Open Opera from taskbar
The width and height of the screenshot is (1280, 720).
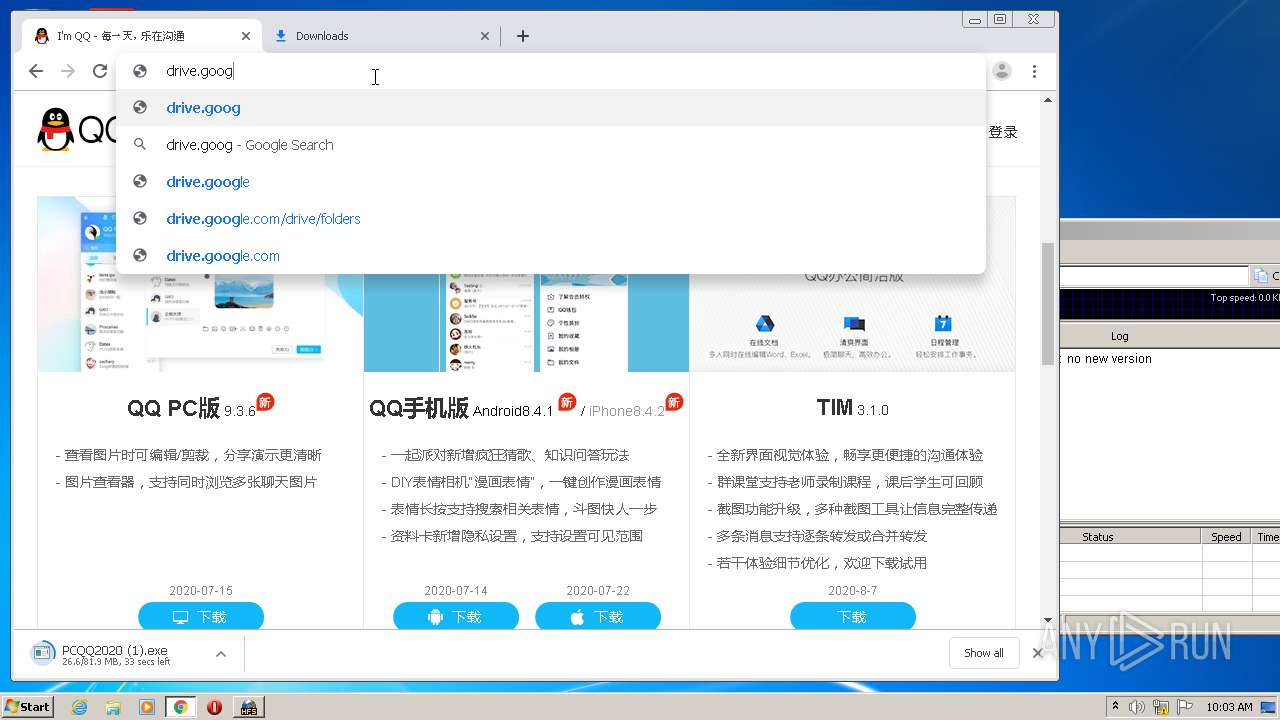[214, 707]
